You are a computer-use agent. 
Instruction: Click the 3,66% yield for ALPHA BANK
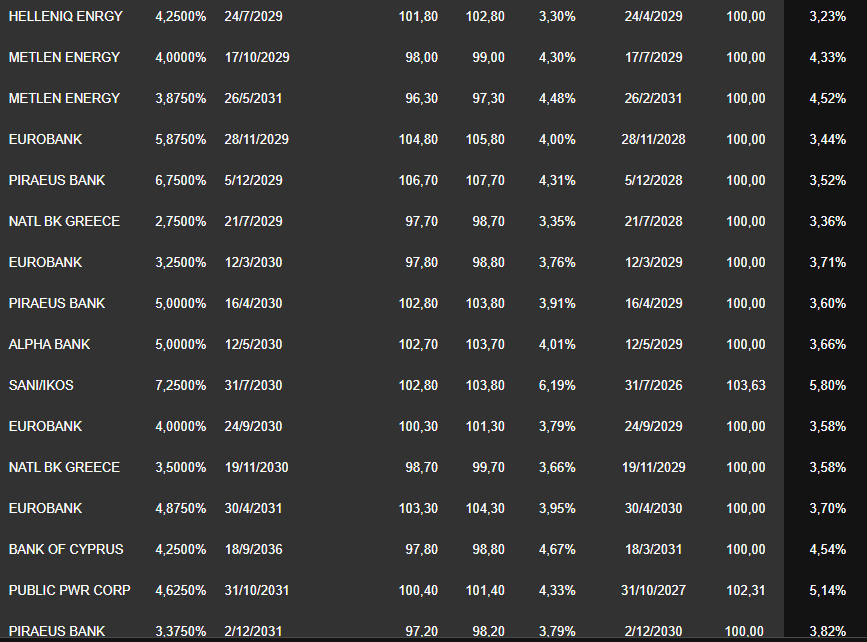pos(828,344)
